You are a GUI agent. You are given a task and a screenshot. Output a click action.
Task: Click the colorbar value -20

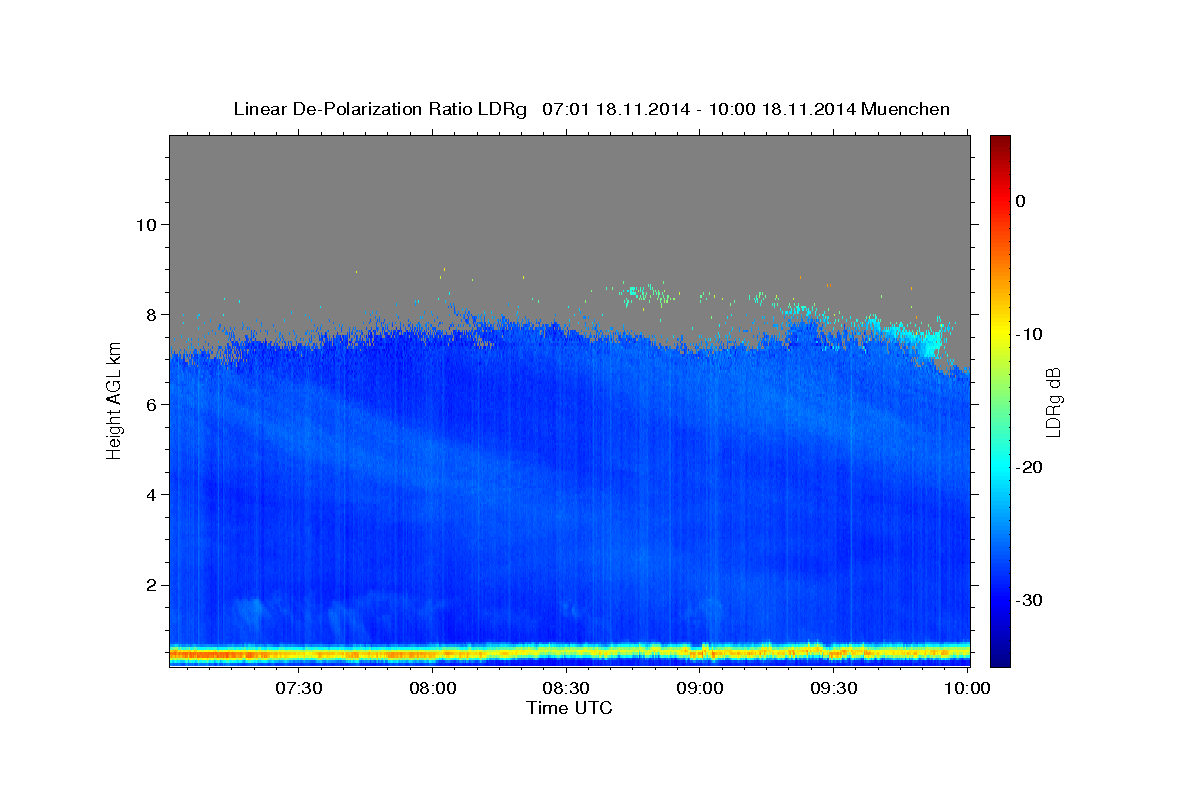coord(1028,467)
